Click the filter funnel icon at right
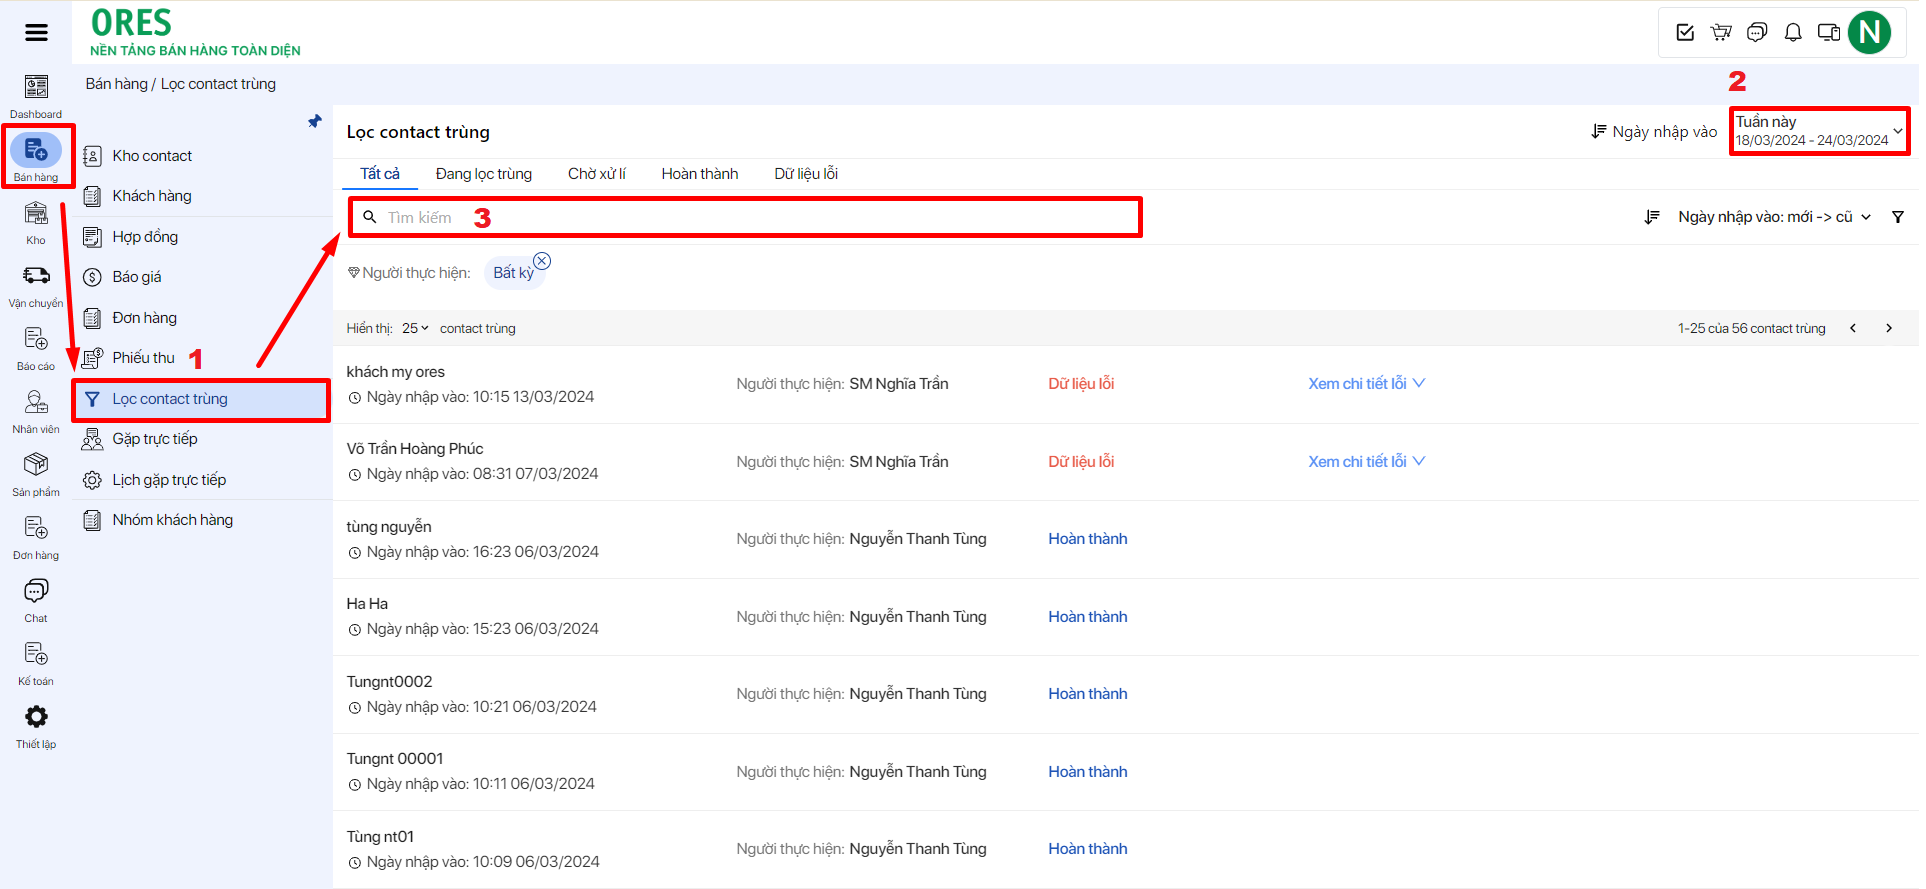The width and height of the screenshot is (1926, 889). point(1898,217)
